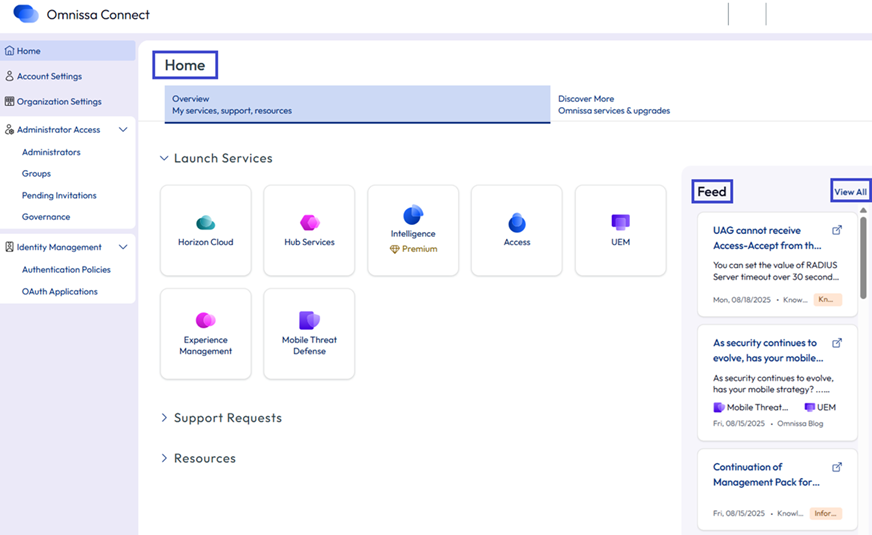Viewport: 872px width, 535px height.
Task: Open UAG article external link icon
Action: tap(837, 230)
